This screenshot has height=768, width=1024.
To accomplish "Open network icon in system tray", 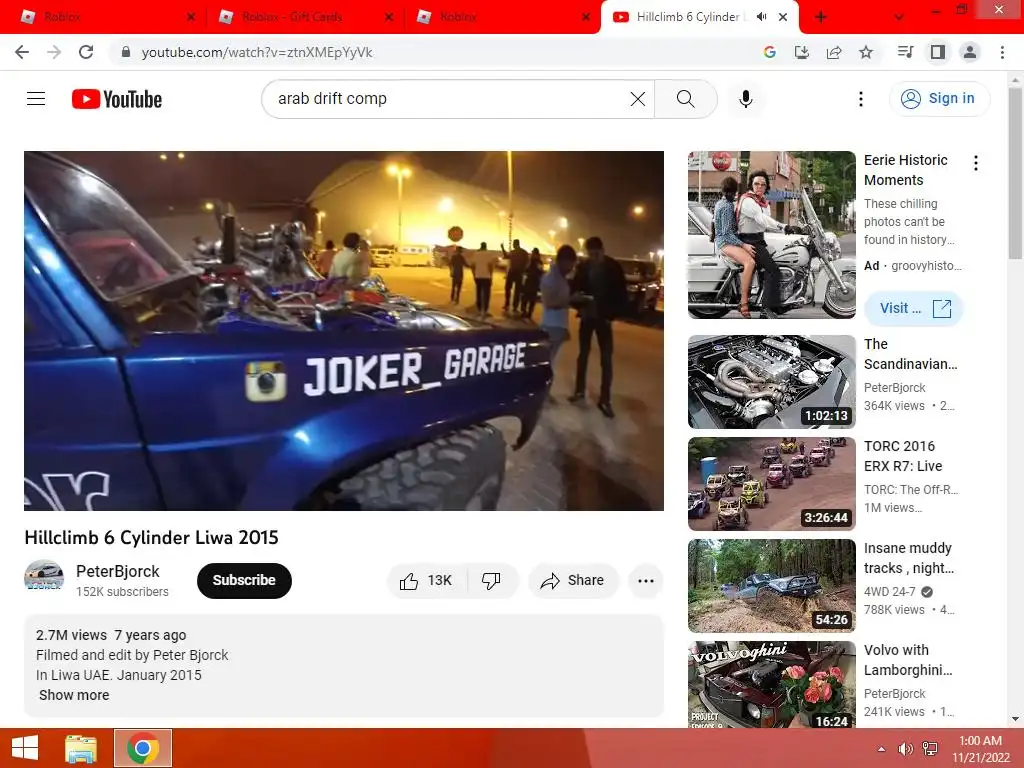I will click(x=930, y=749).
